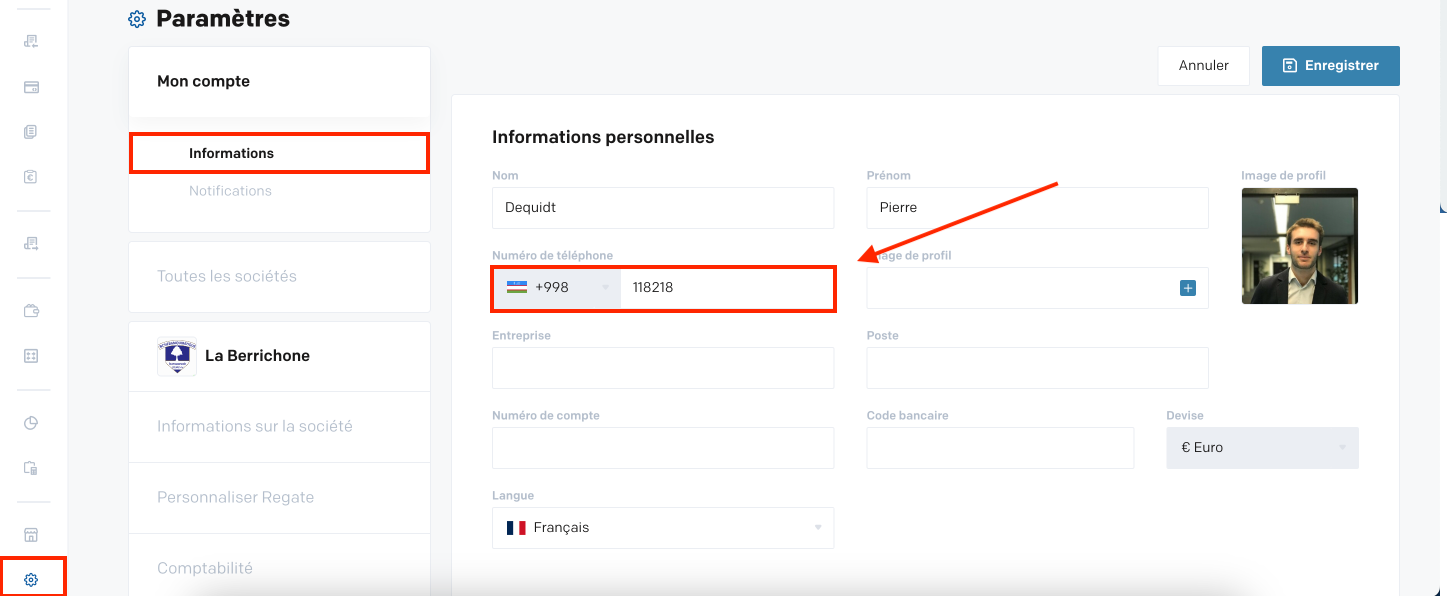
Task: Select the La Berrichone company name
Action: point(257,356)
